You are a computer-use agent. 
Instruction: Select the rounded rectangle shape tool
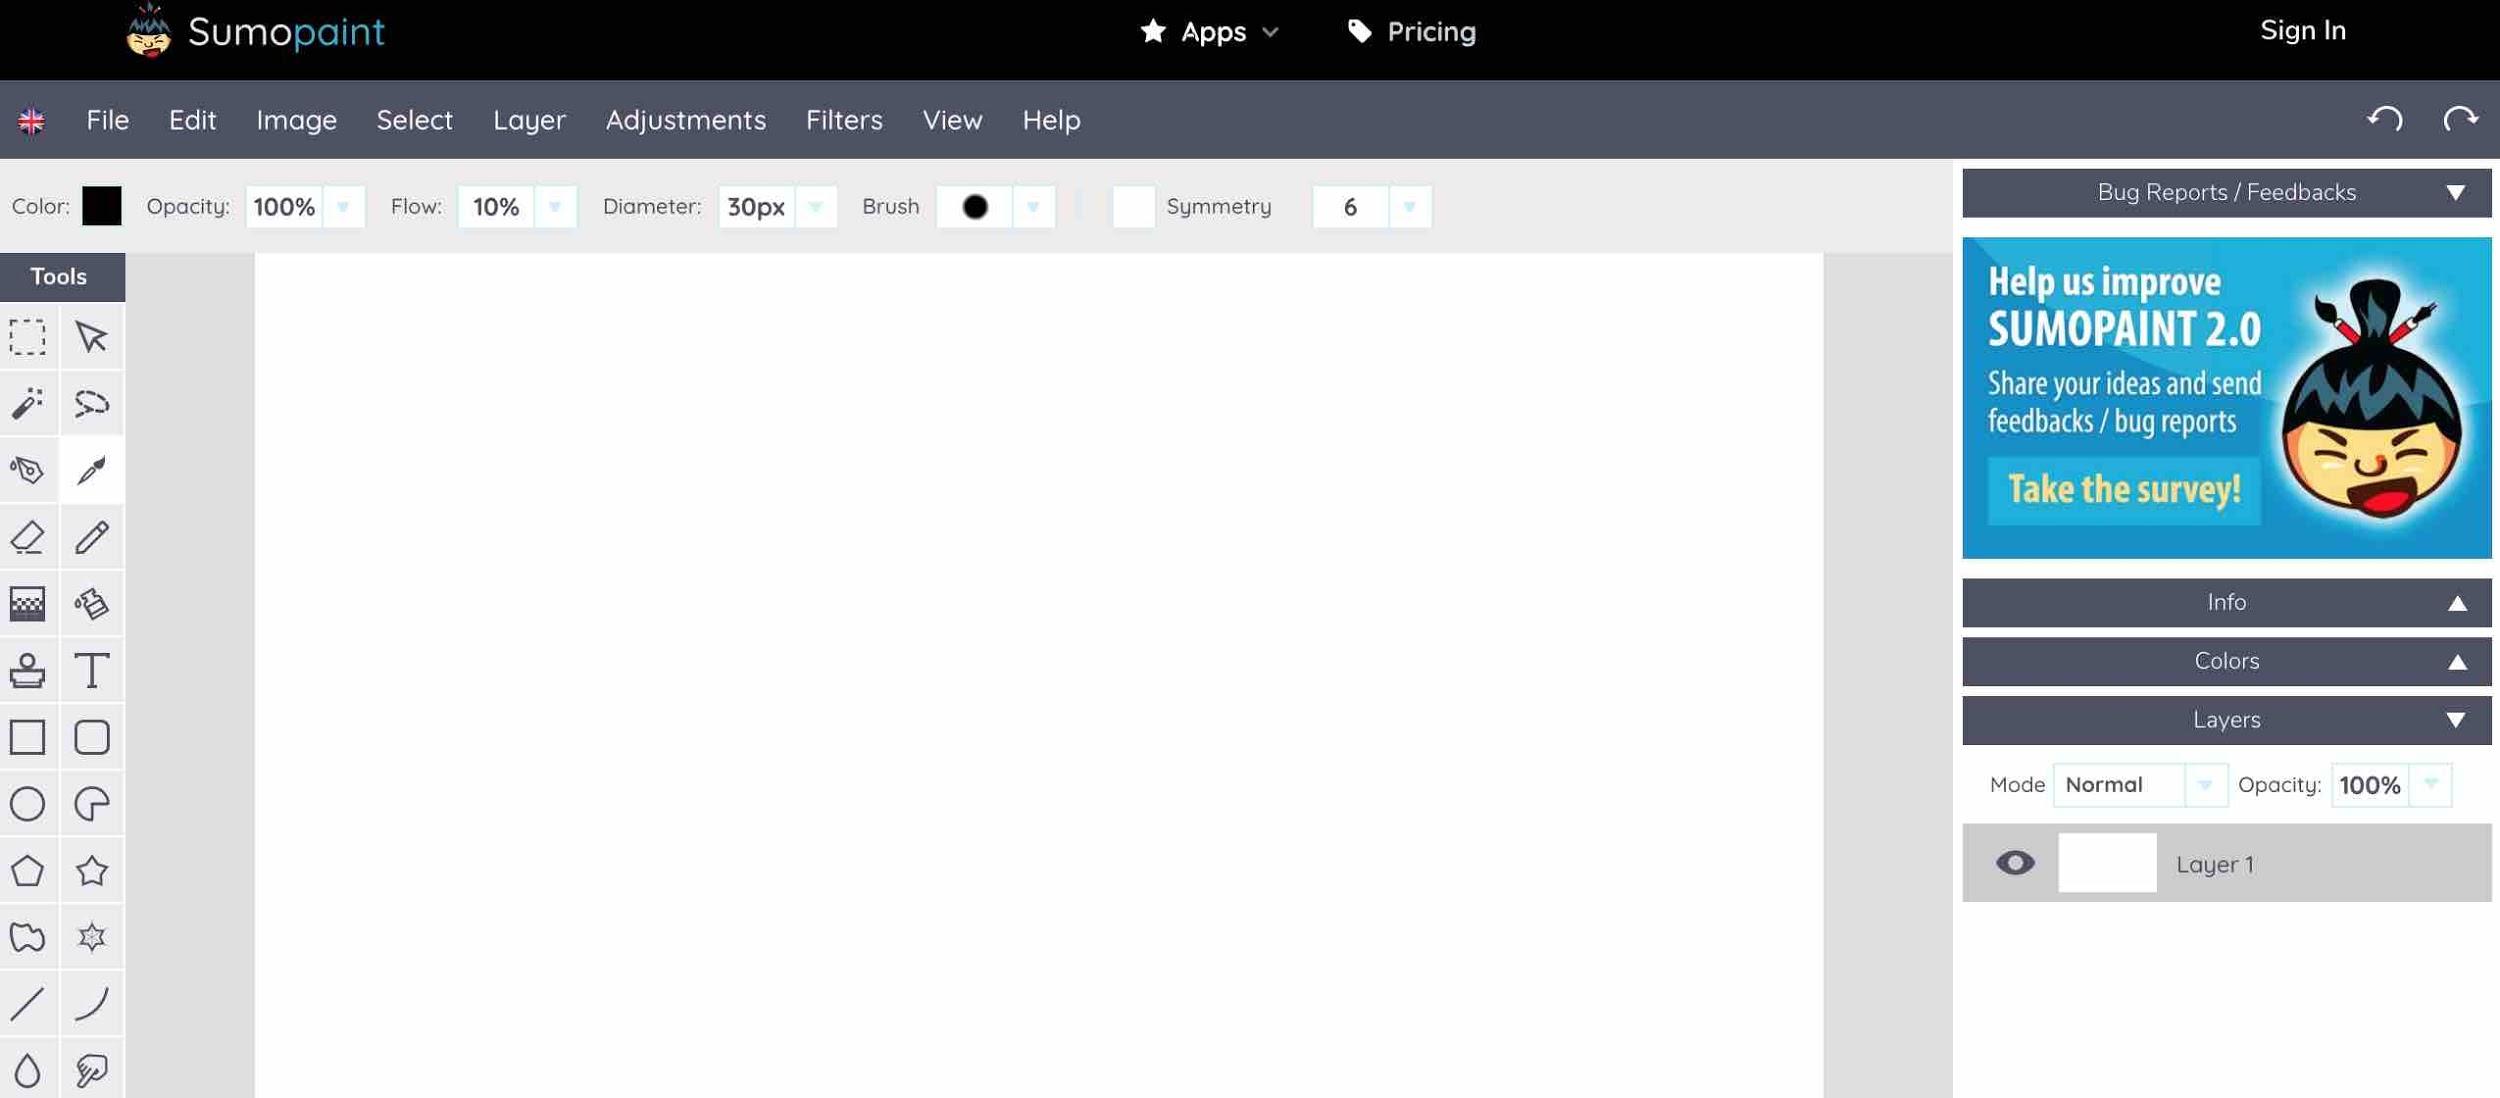coord(92,737)
